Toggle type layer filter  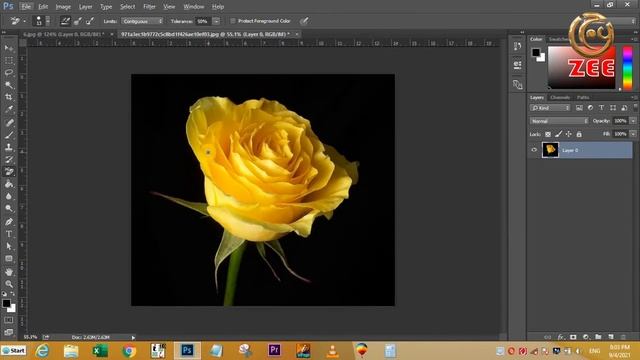tap(601, 108)
